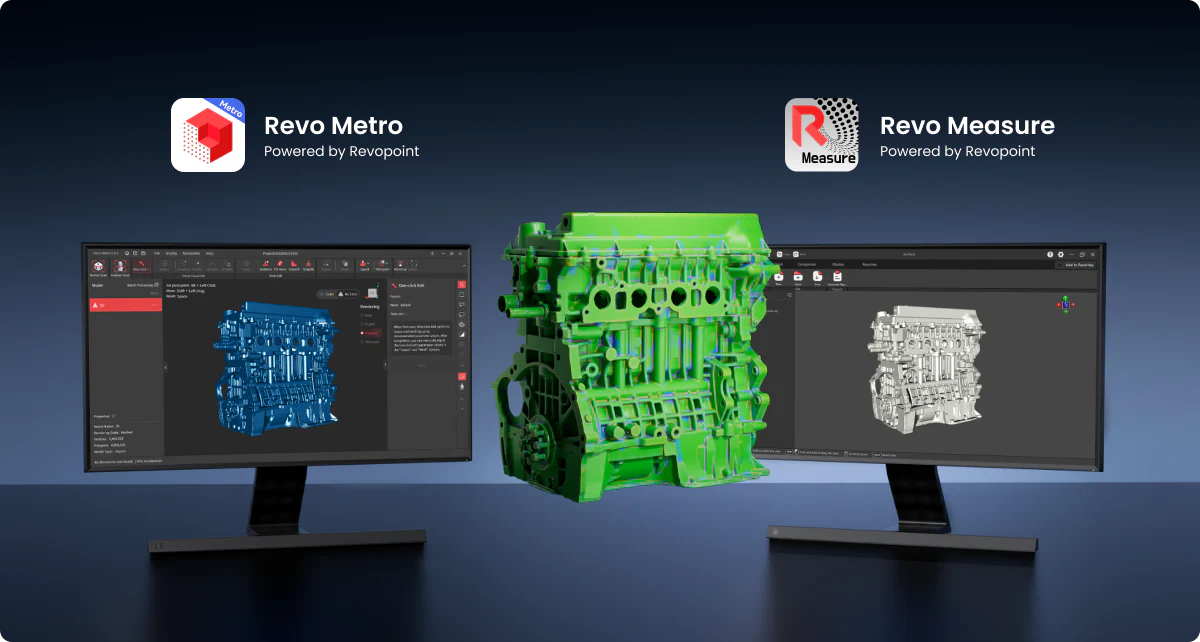The image size is (1200, 642).
Task: Run Fusion in Revo Metro toolbar
Action: [164, 266]
